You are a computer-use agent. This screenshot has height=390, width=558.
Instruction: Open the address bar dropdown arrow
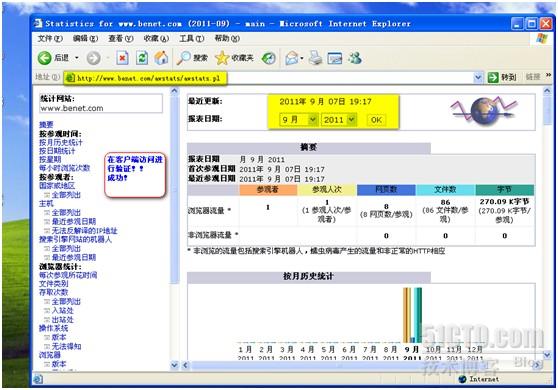tap(478, 77)
